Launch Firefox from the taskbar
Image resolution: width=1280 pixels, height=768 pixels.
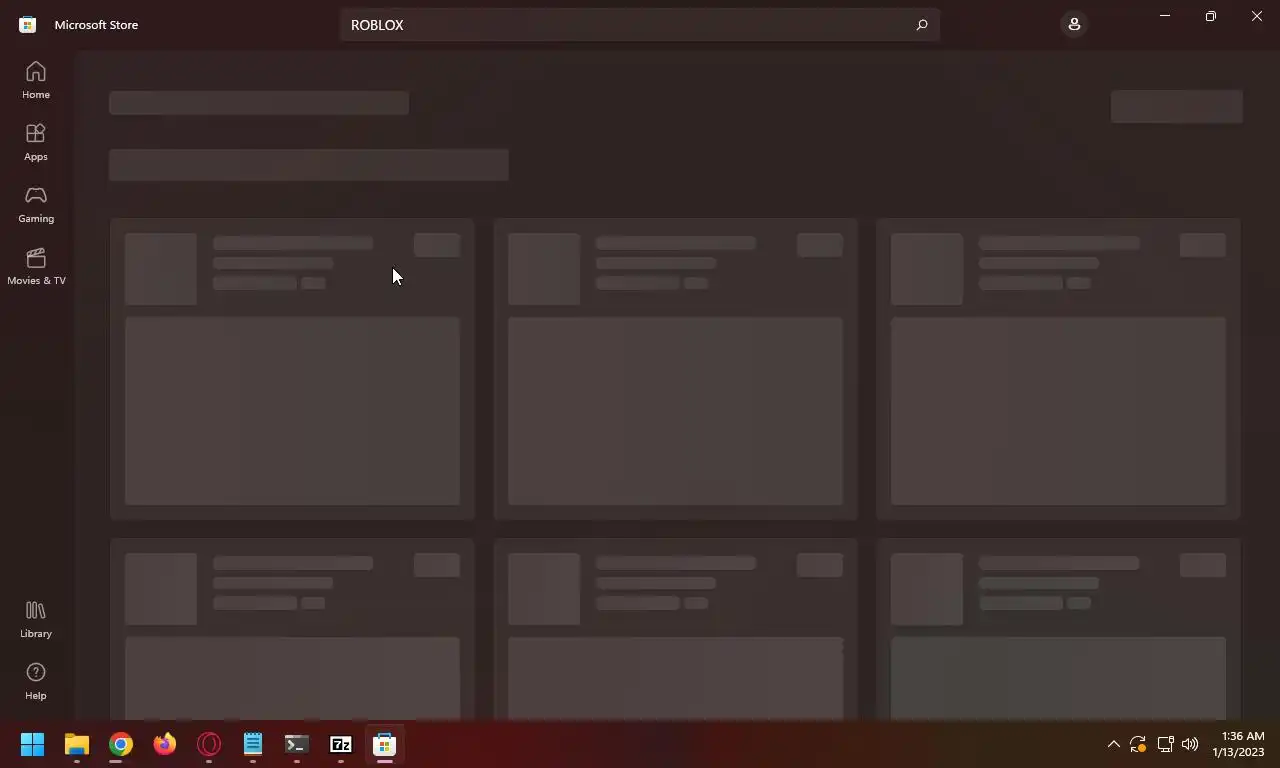165,744
